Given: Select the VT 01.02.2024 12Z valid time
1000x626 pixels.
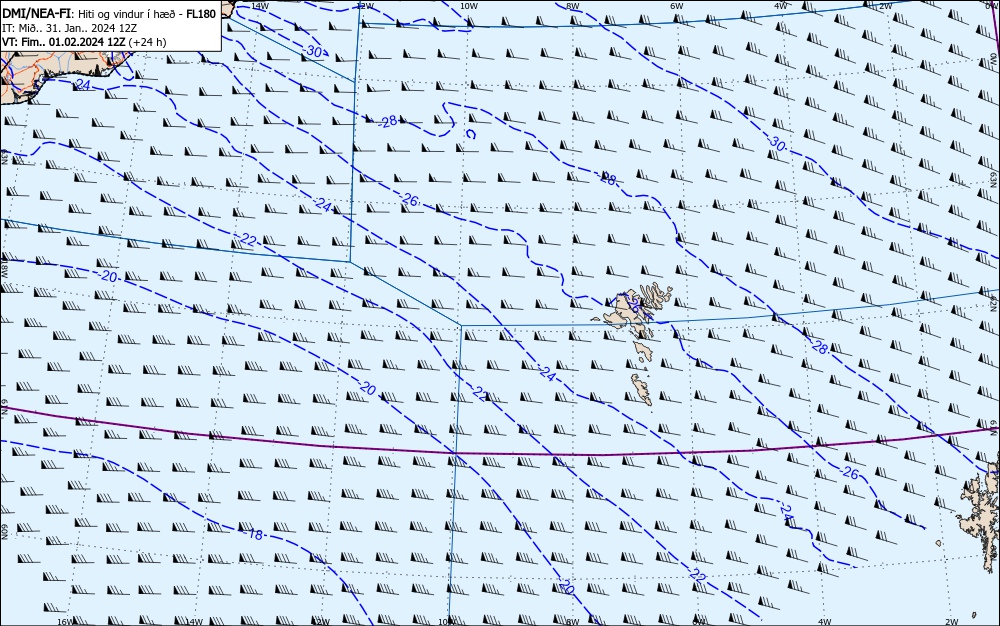Looking at the screenshot, I should tap(64, 42).
